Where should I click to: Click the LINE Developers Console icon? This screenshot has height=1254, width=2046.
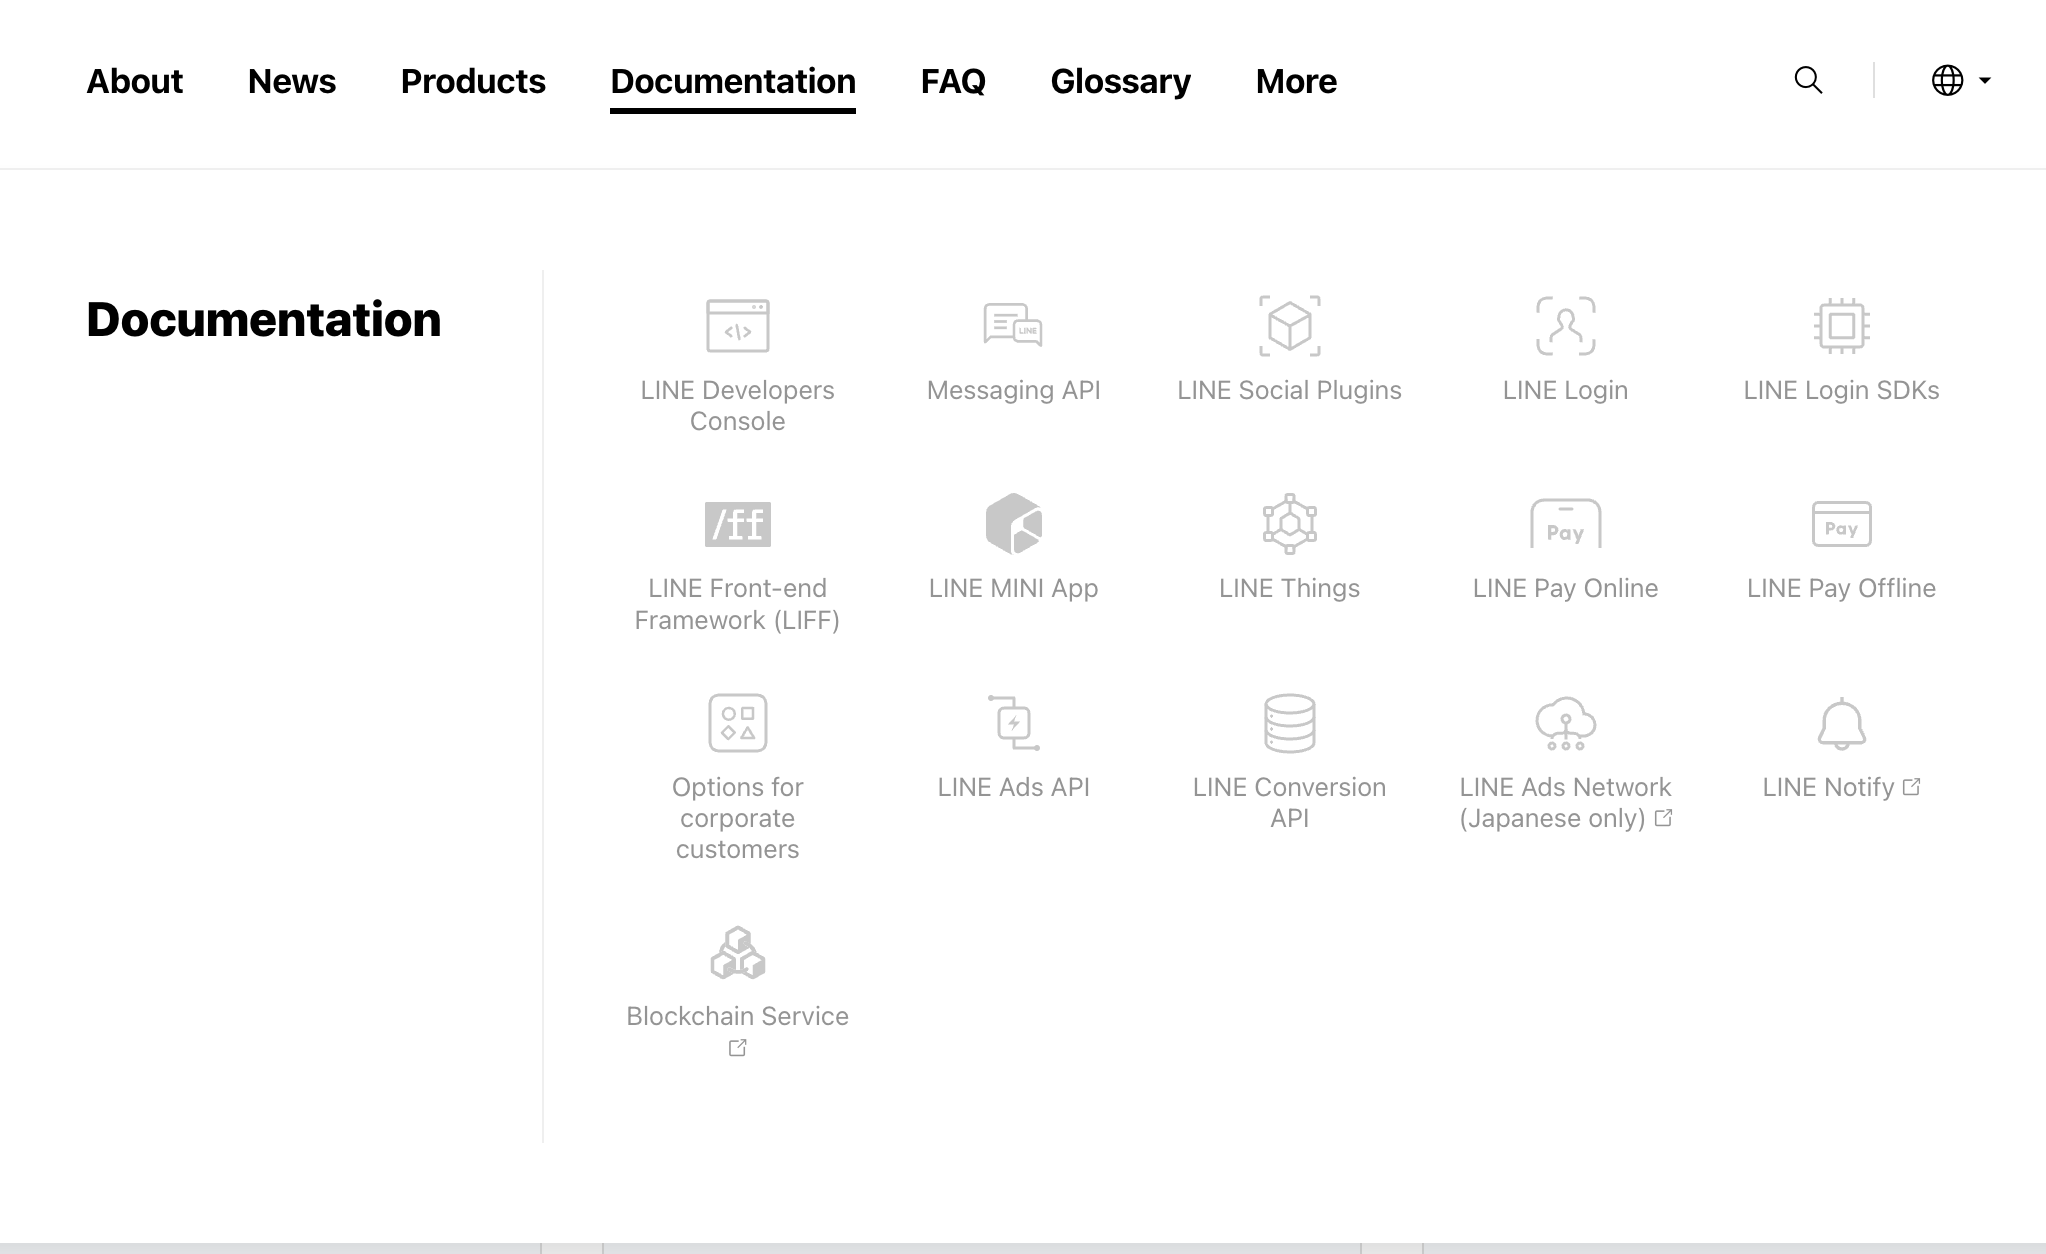tap(737, 325)
